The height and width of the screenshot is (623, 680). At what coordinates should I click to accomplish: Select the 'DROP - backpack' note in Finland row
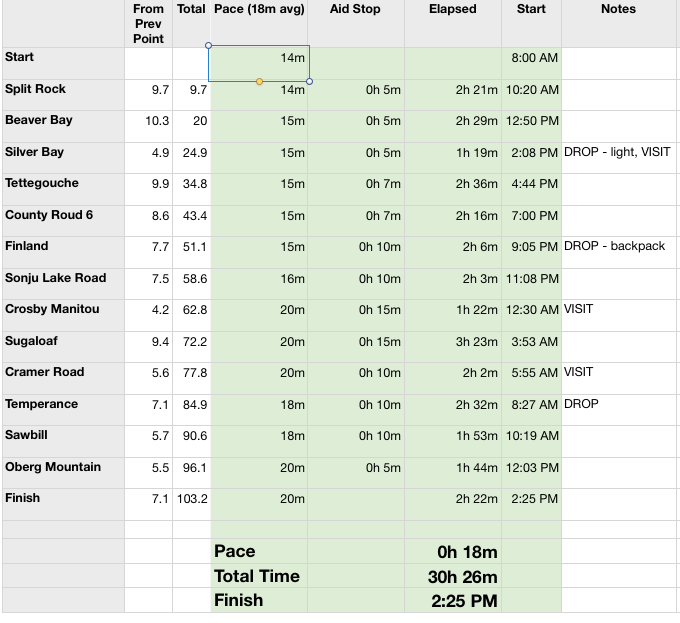(x=614, y=246)
